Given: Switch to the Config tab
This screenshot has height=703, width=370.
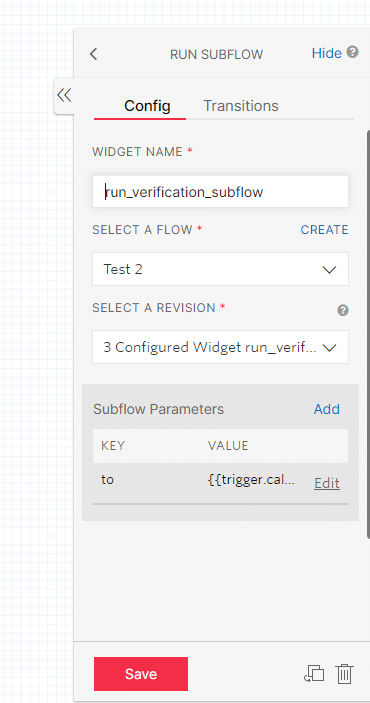Looking at the screenshot, I should [147, 106].
